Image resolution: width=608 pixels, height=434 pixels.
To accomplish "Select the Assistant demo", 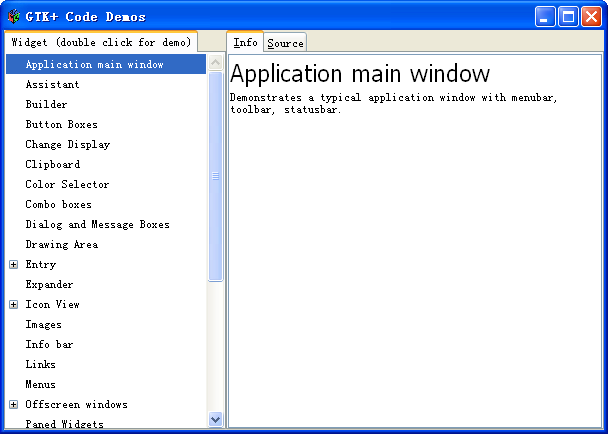I will 106,84.
